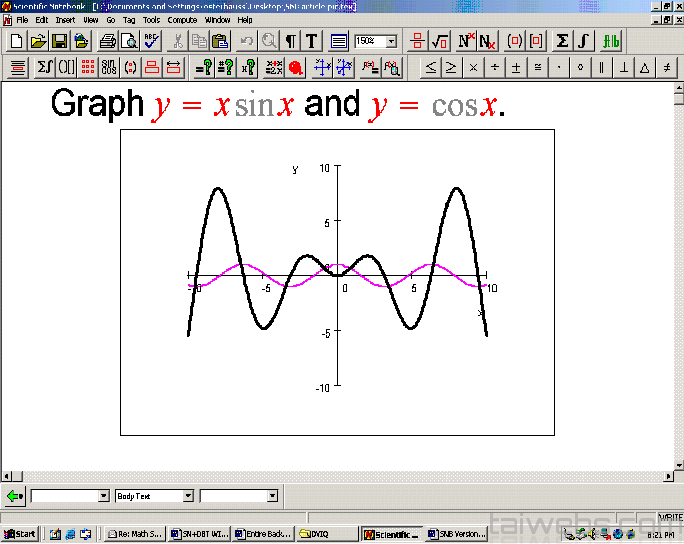Open the 150% zoom factor dropdown
Screen dimensions: 684x544
point(391,41)
